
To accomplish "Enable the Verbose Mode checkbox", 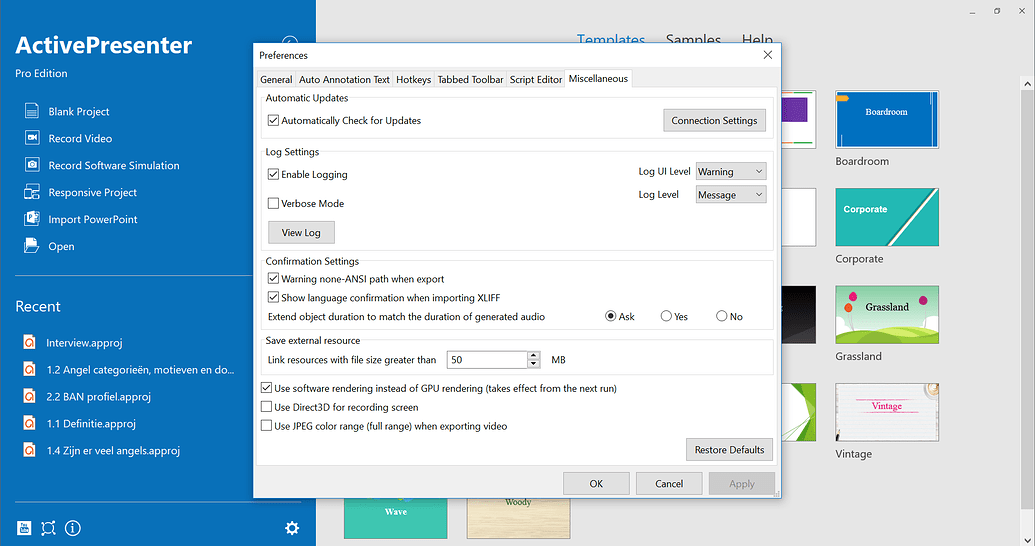I will 274,204.
